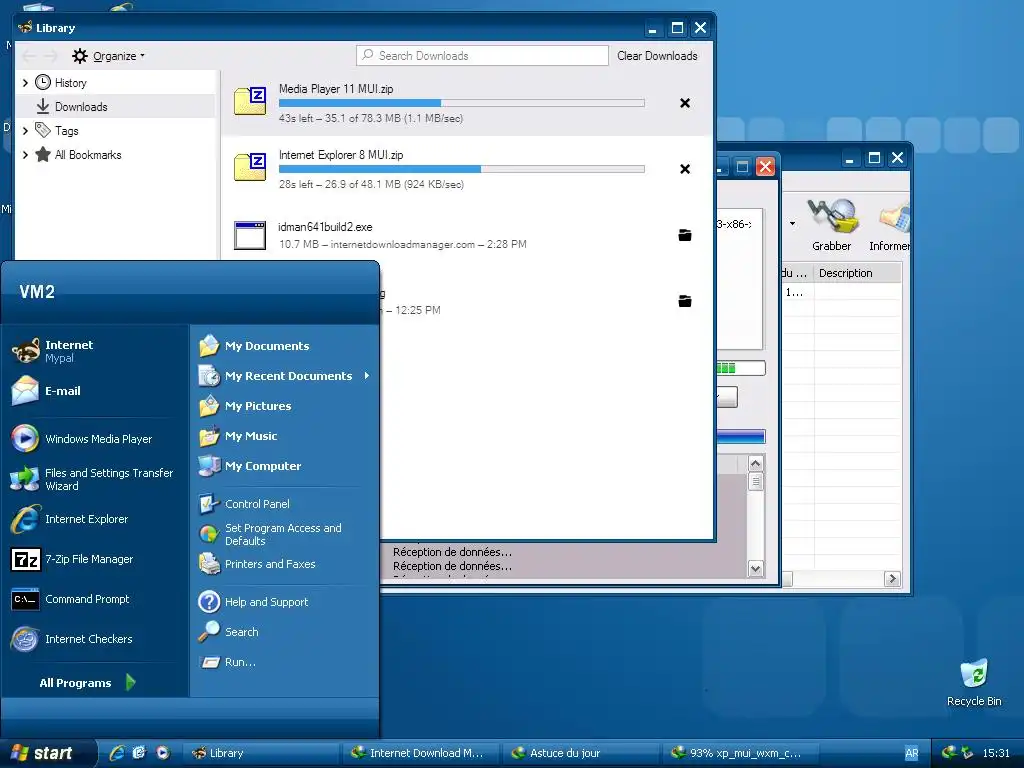The image size is (1024, 768).
Task: Open Files and Settings Transfer Wizard
Action: [x=93, y=479]
